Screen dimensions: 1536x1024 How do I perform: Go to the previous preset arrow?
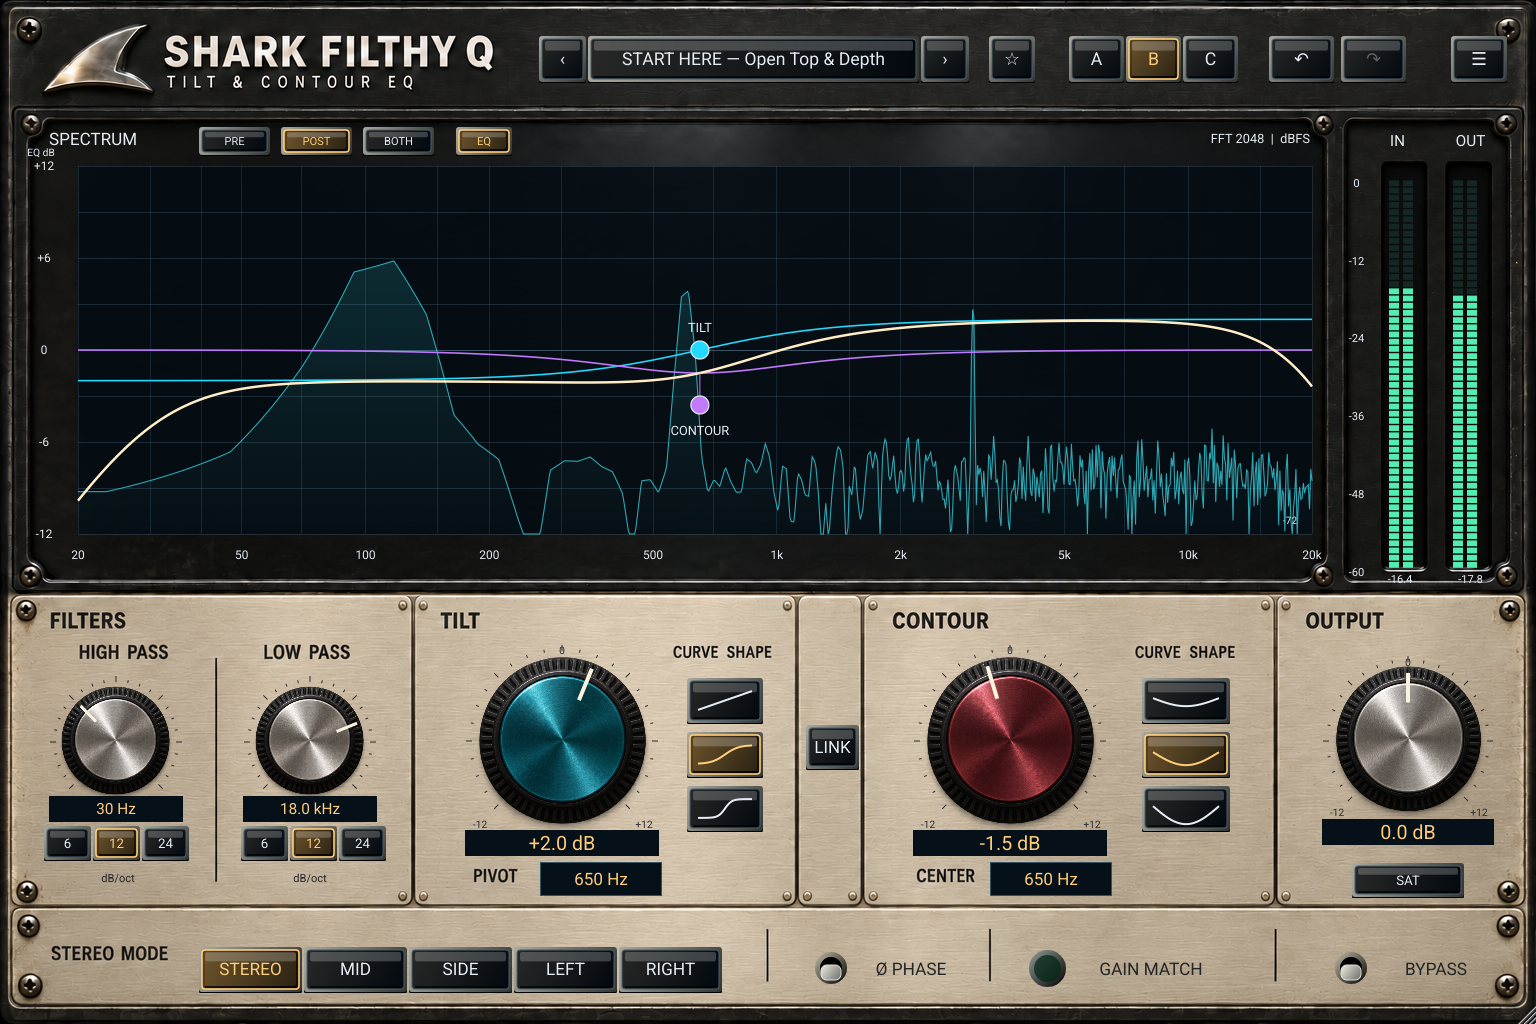tap(562, 60)
